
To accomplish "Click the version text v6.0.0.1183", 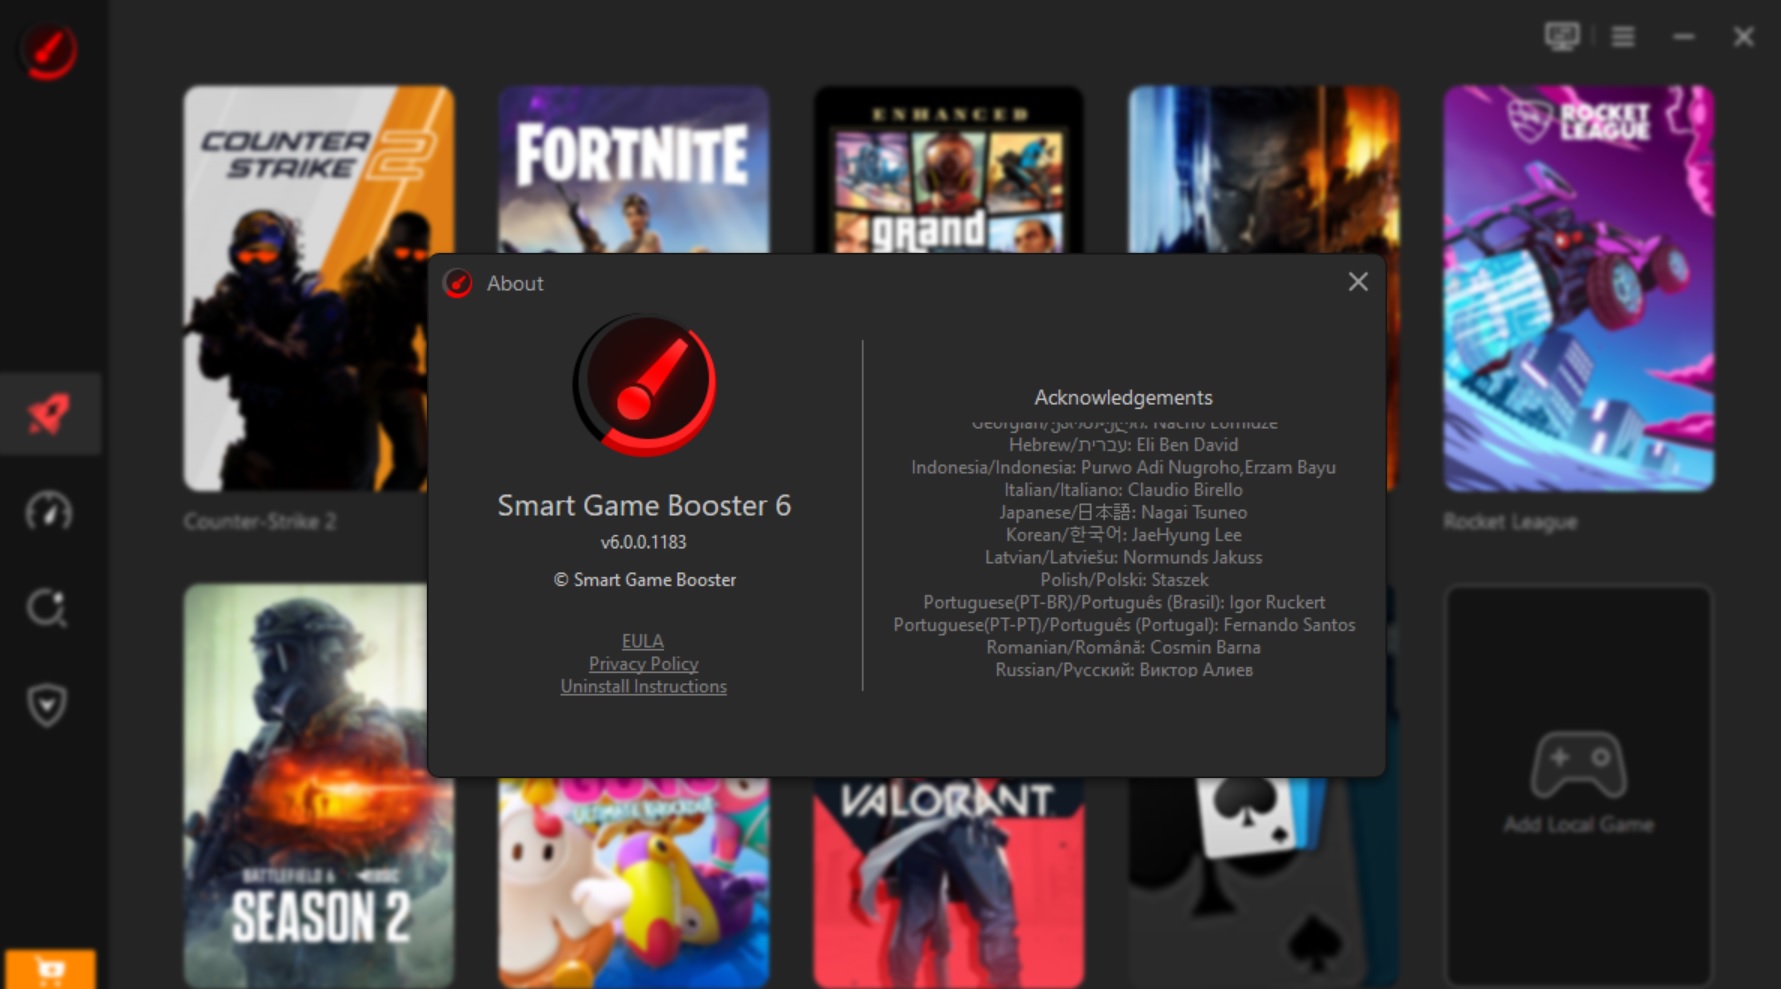I will click(x=643, y=542).
